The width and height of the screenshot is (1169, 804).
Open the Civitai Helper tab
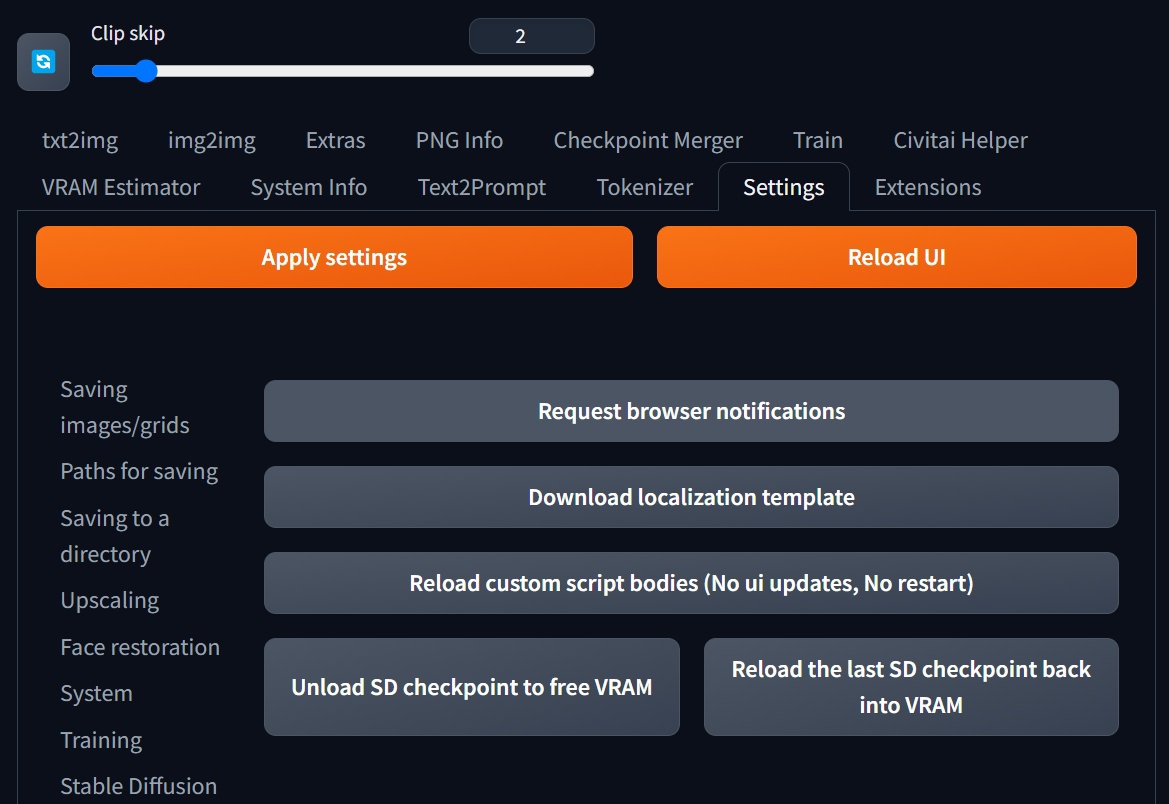coord(960,140)
